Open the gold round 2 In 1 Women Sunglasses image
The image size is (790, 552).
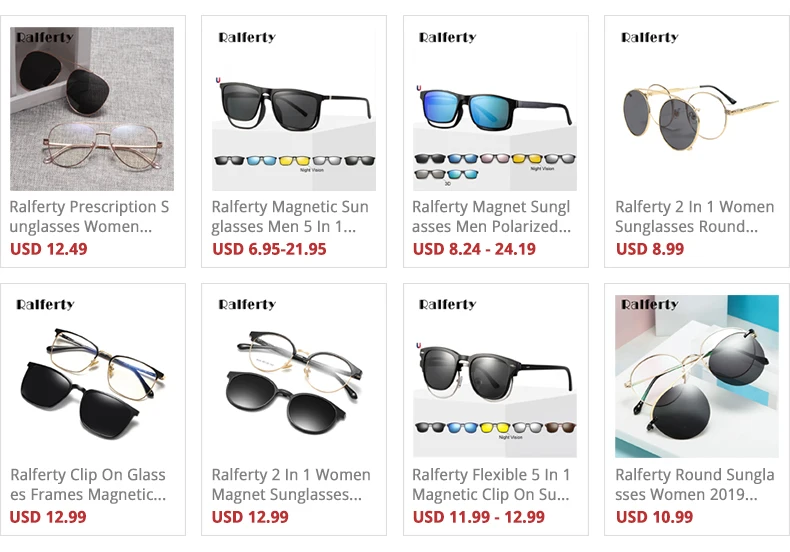697,109
